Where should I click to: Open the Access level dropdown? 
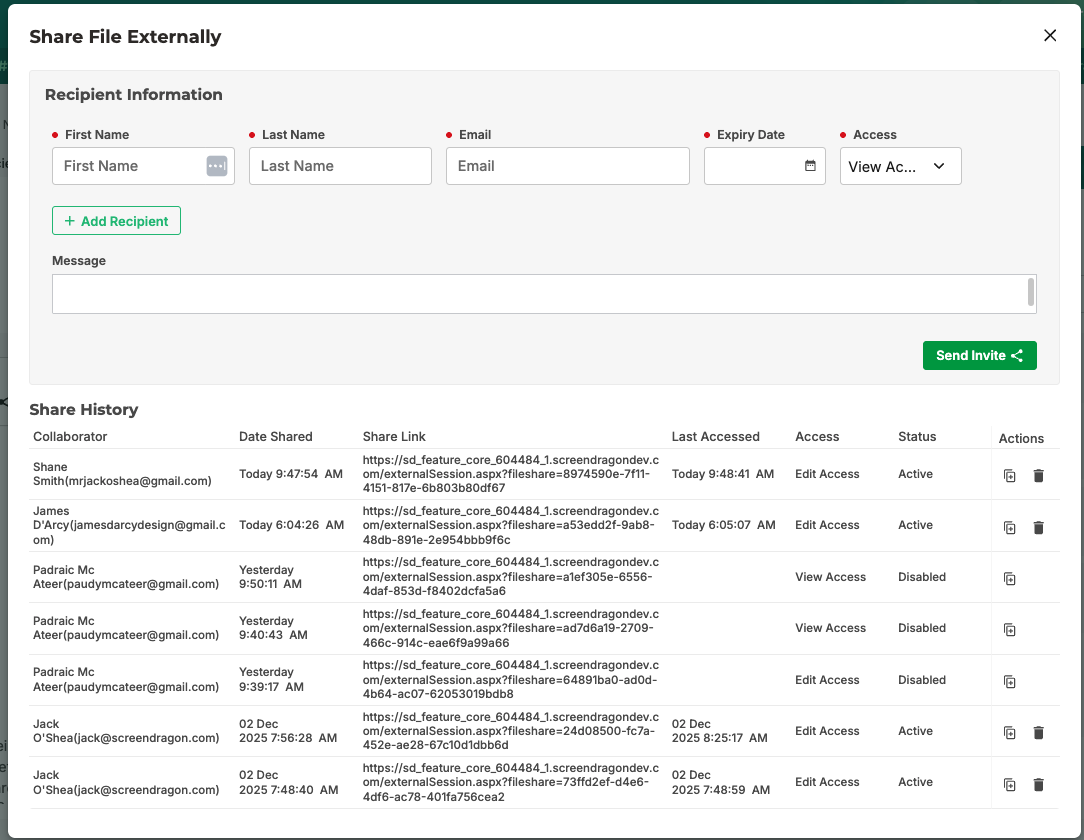coord(901,166)
